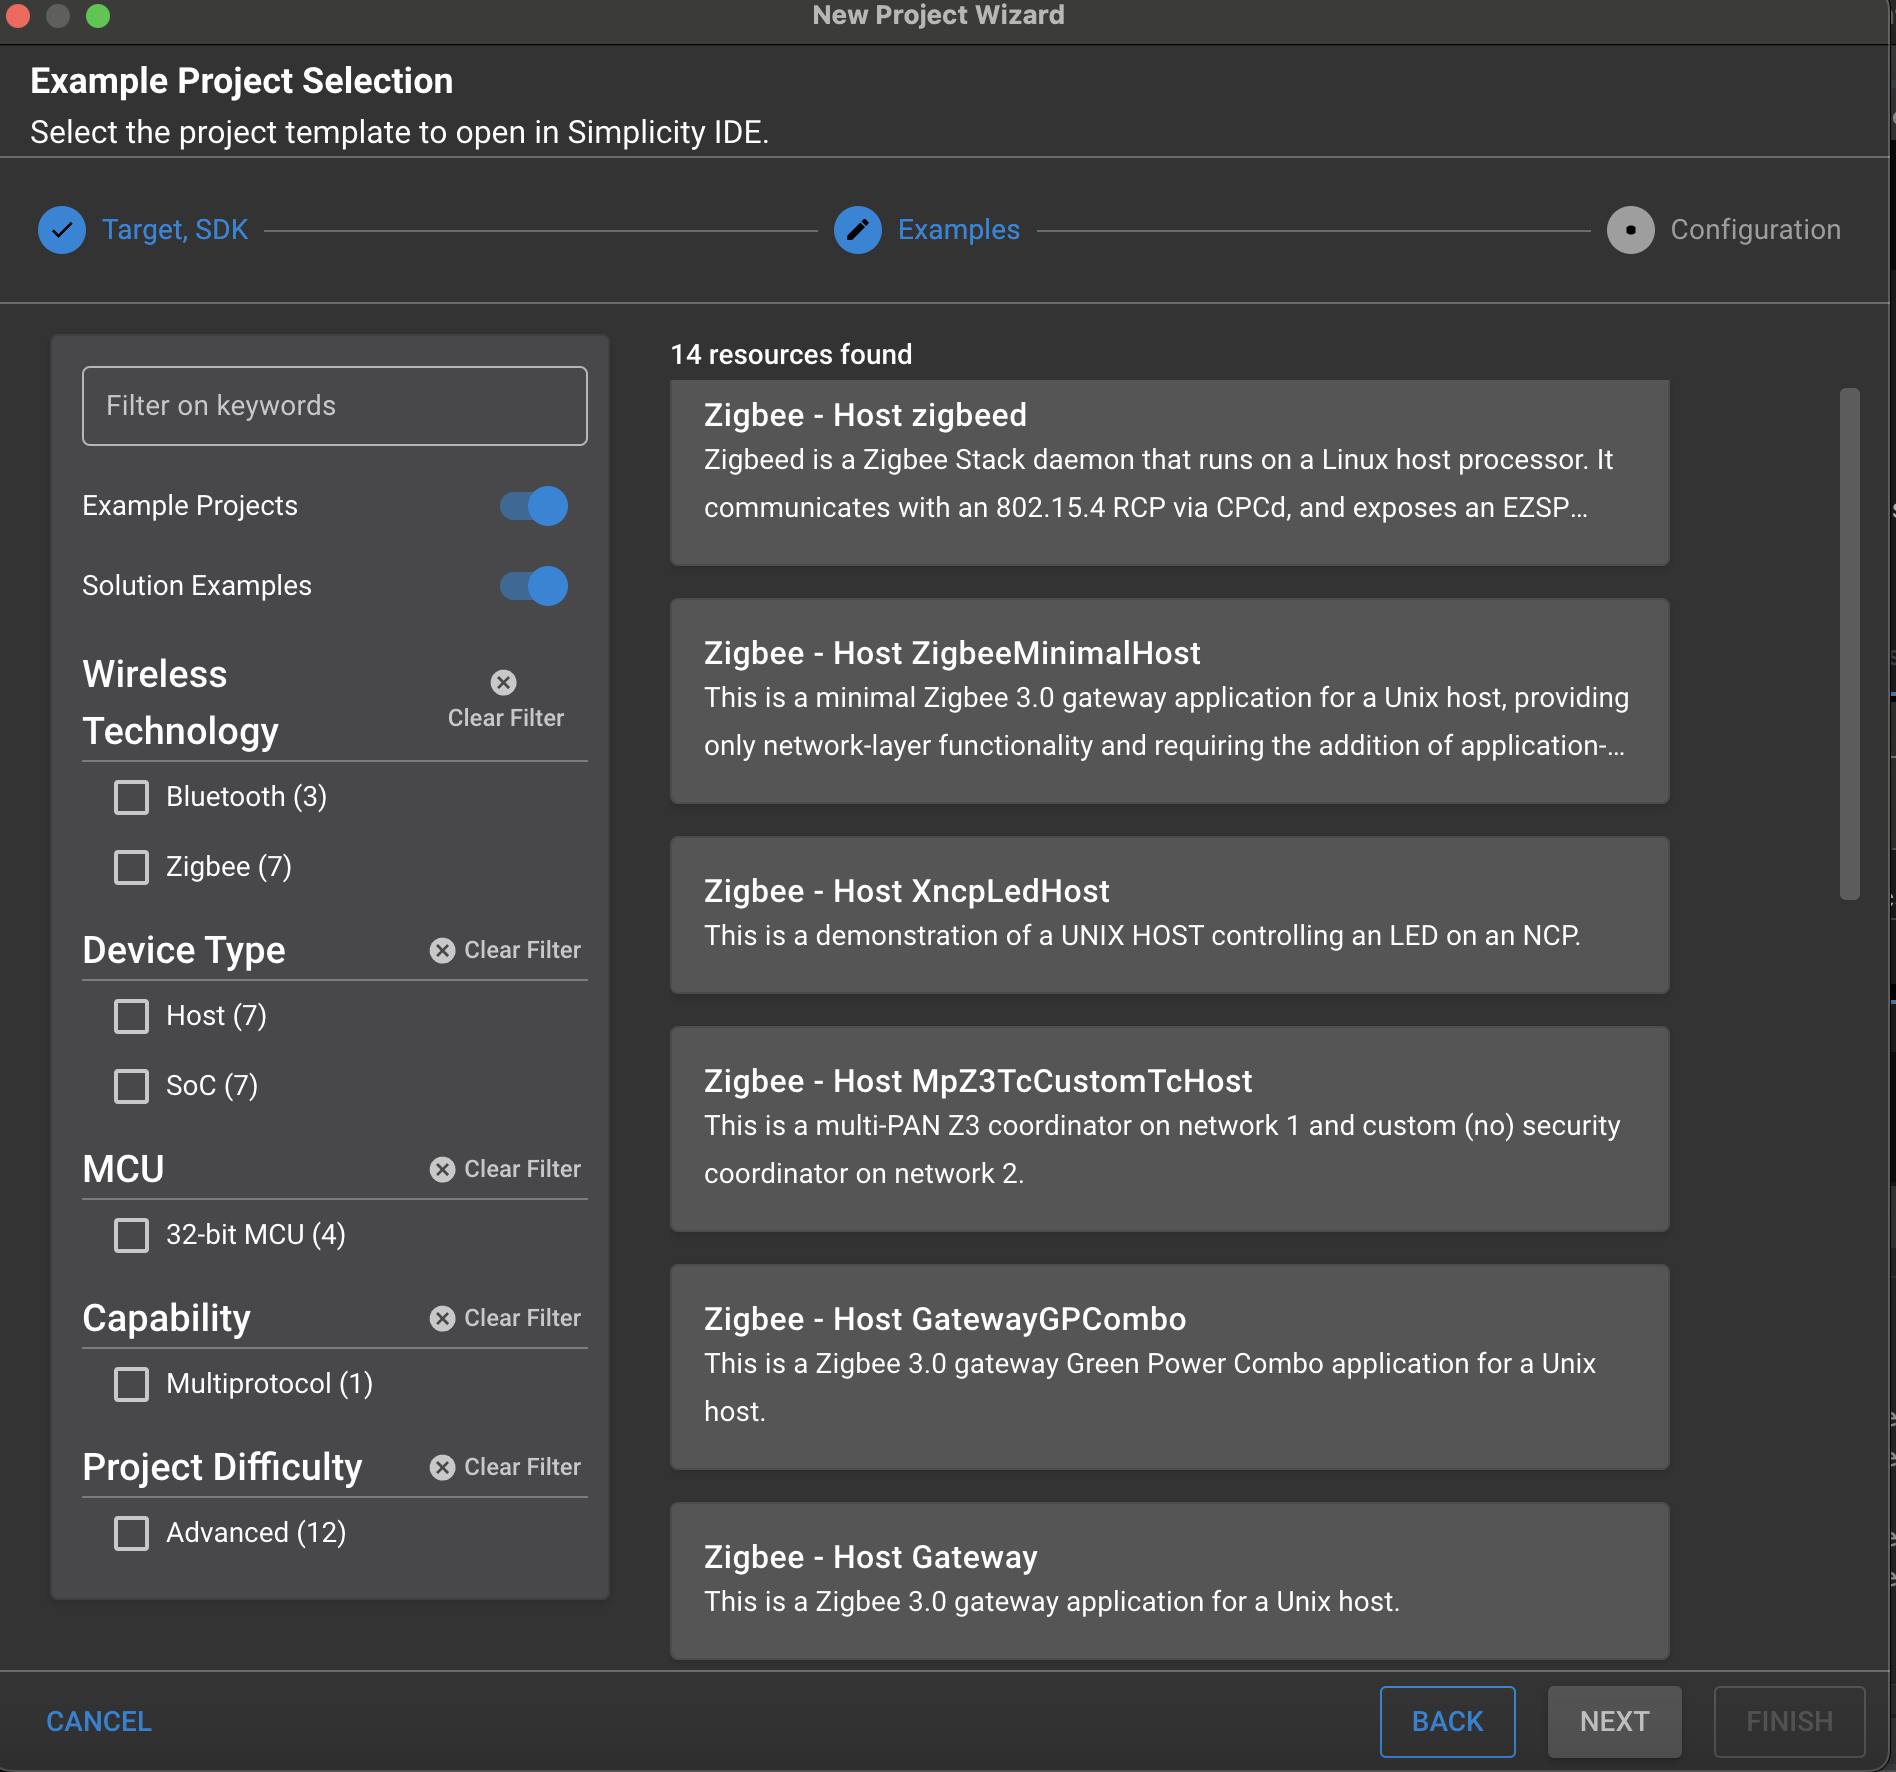
Task: Clear the Project Difficulty filter
Action: coord(505,1467)
